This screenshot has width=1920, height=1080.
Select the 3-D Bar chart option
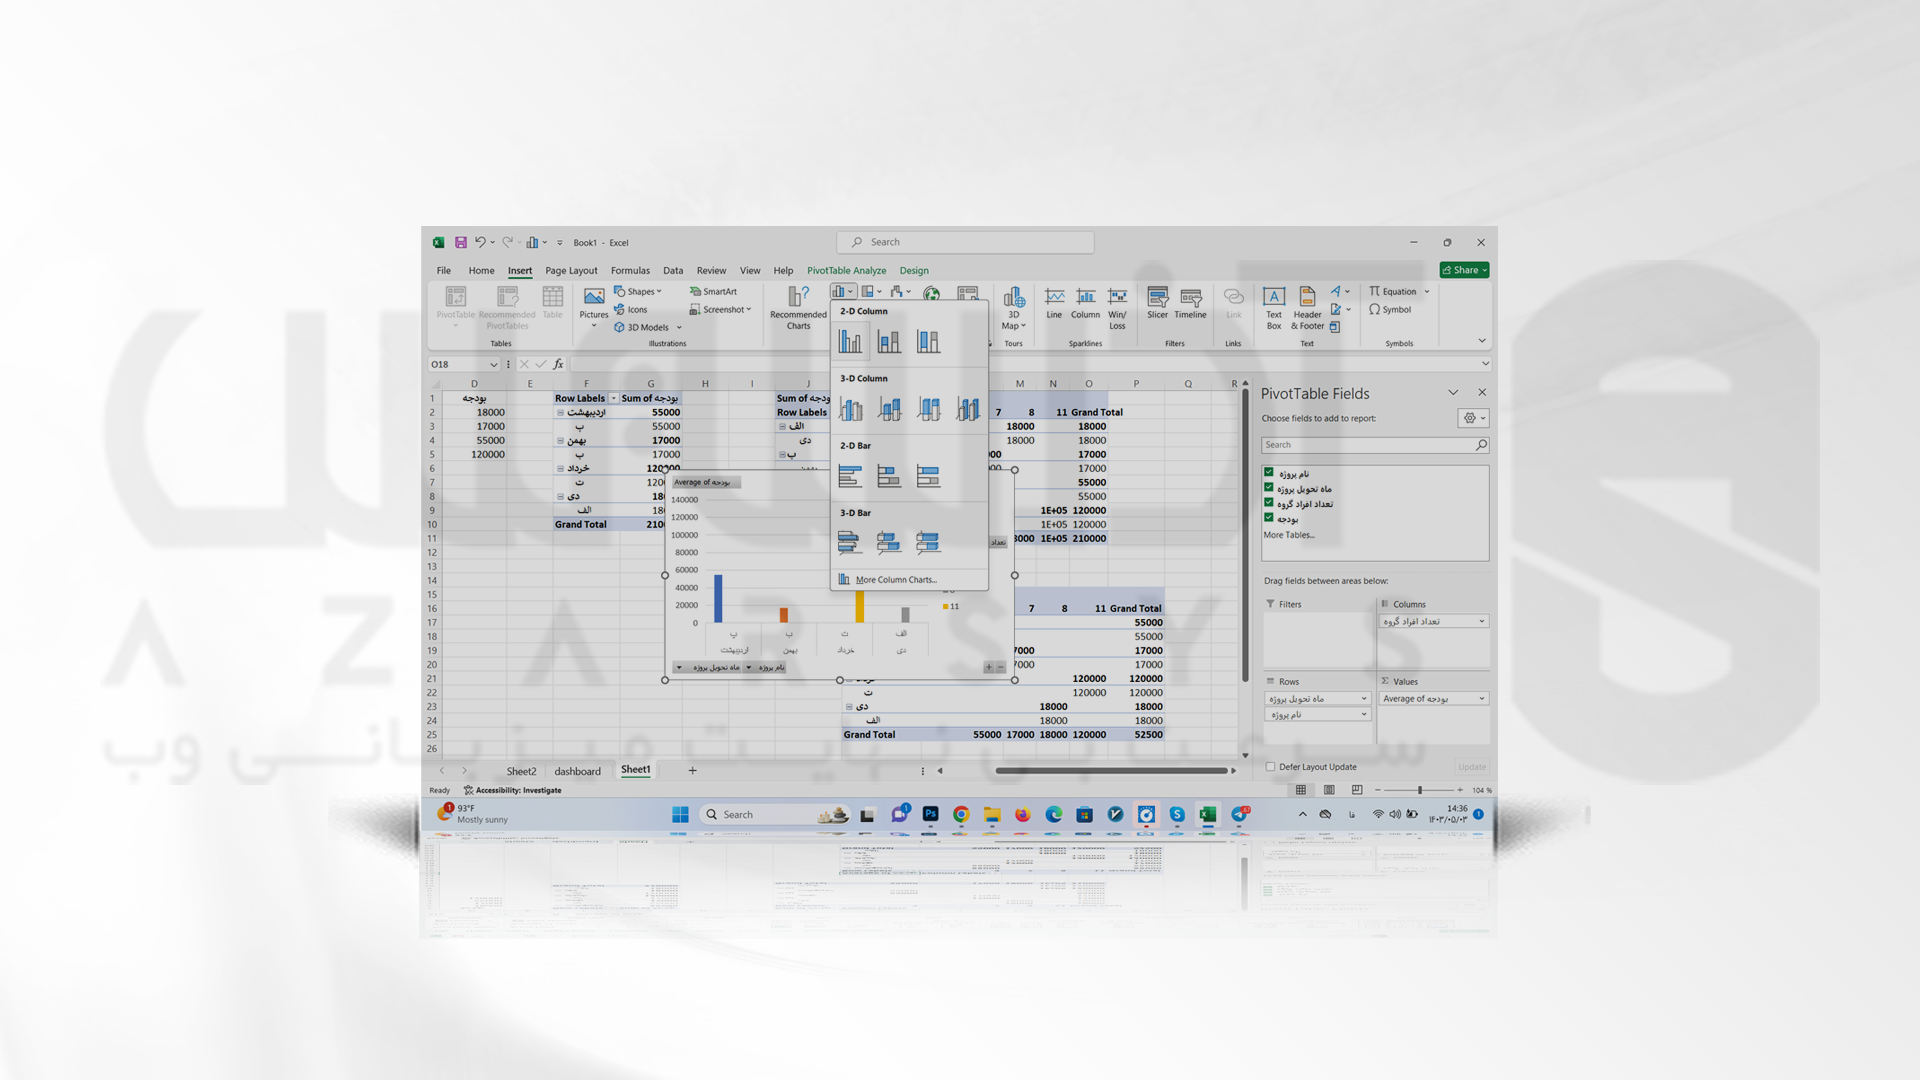[x=851, y=543]
